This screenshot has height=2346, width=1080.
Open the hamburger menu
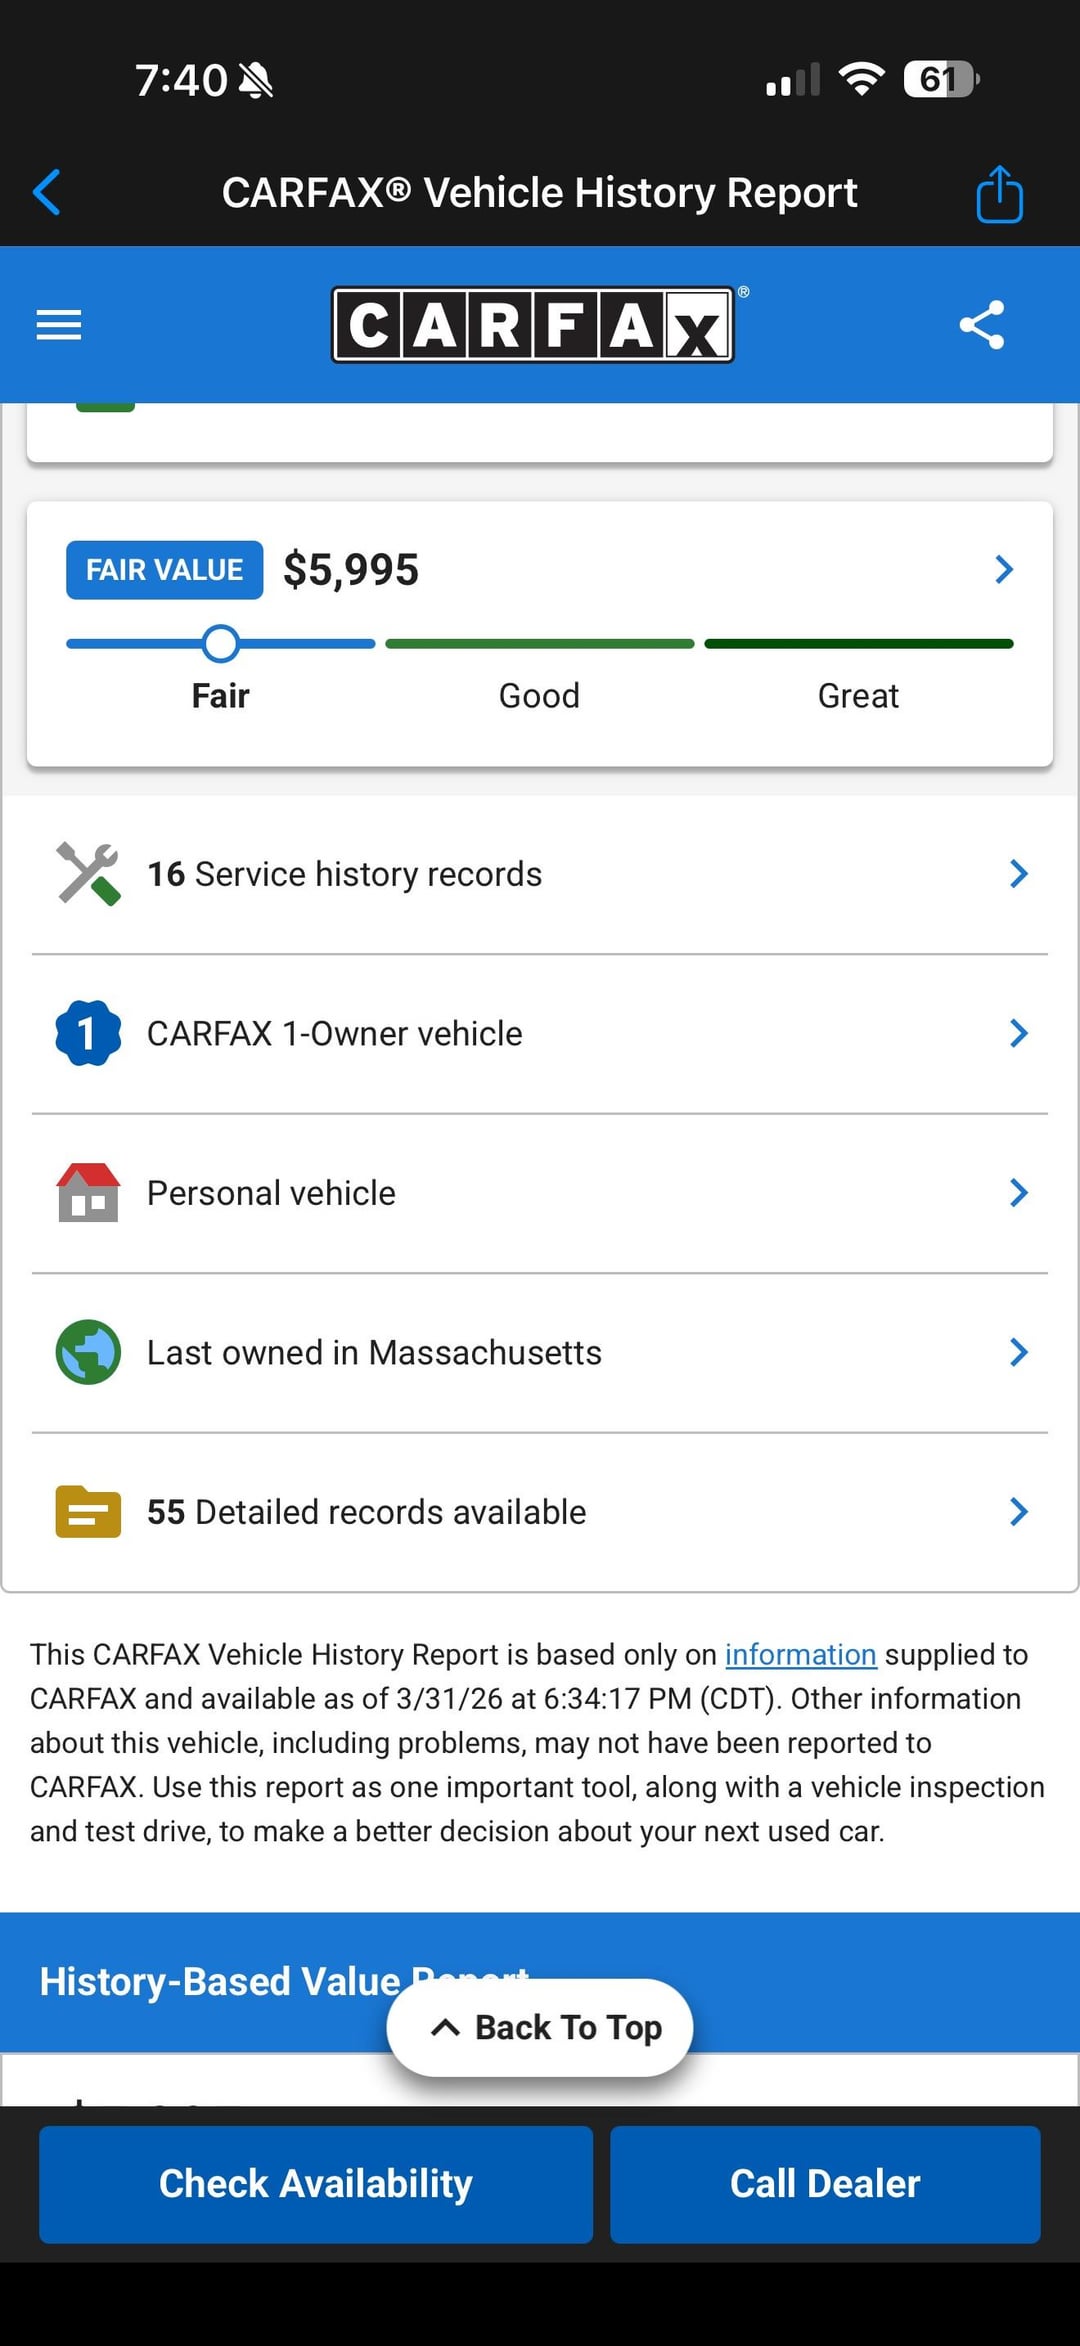point(59,325)
